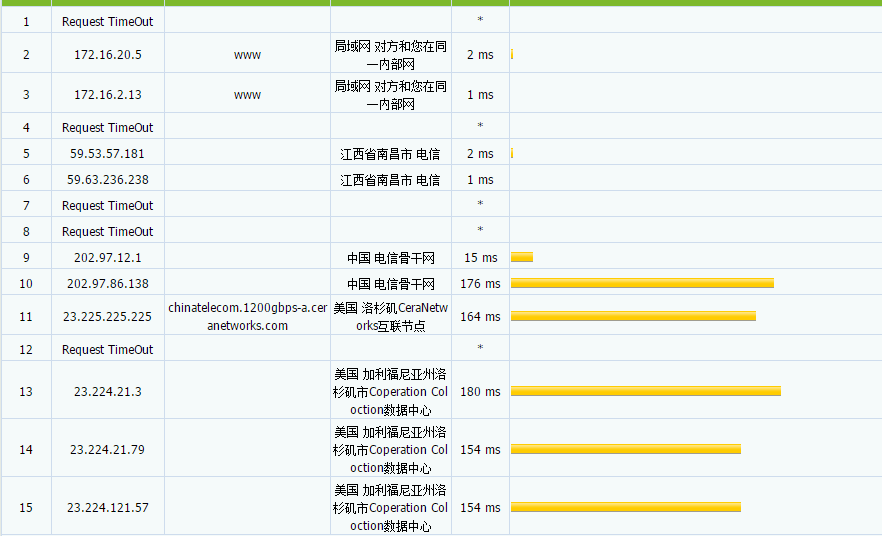Click 2 ms value in hop 5 row
The height and width of the screenshot is (536, 882).
480,154
